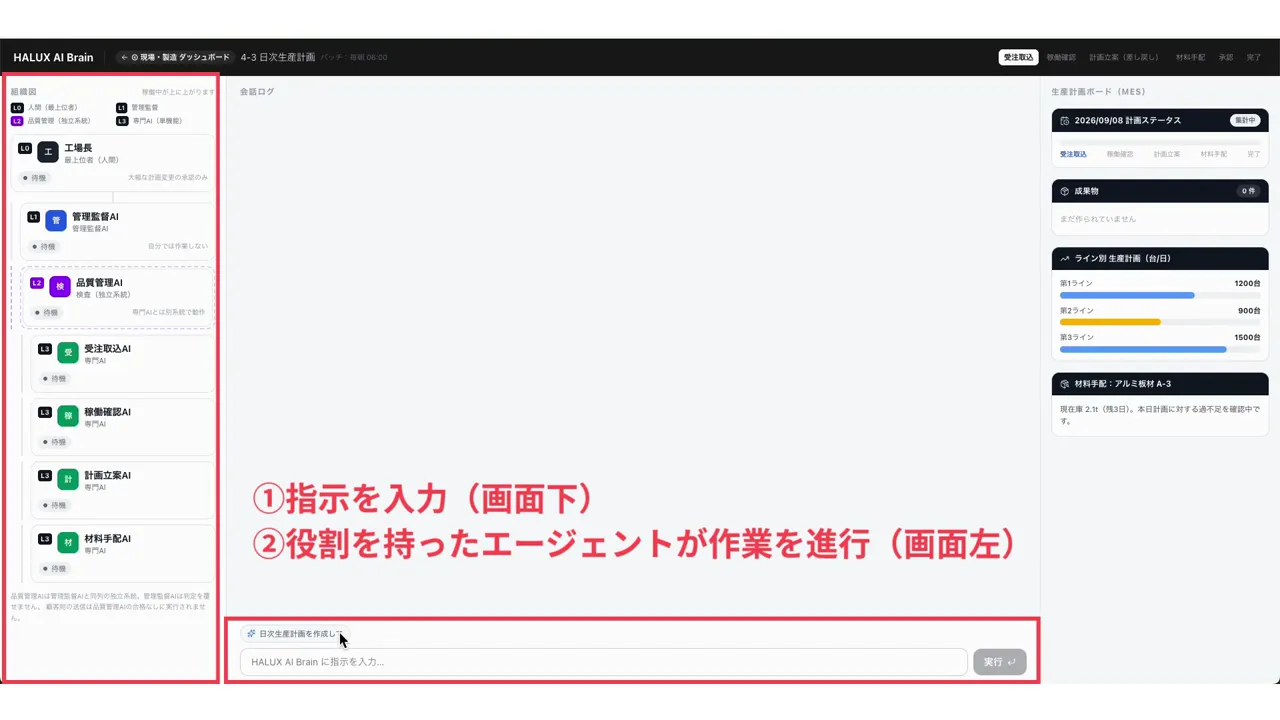Click the blue 管理監督AI avatar icon

56,220
